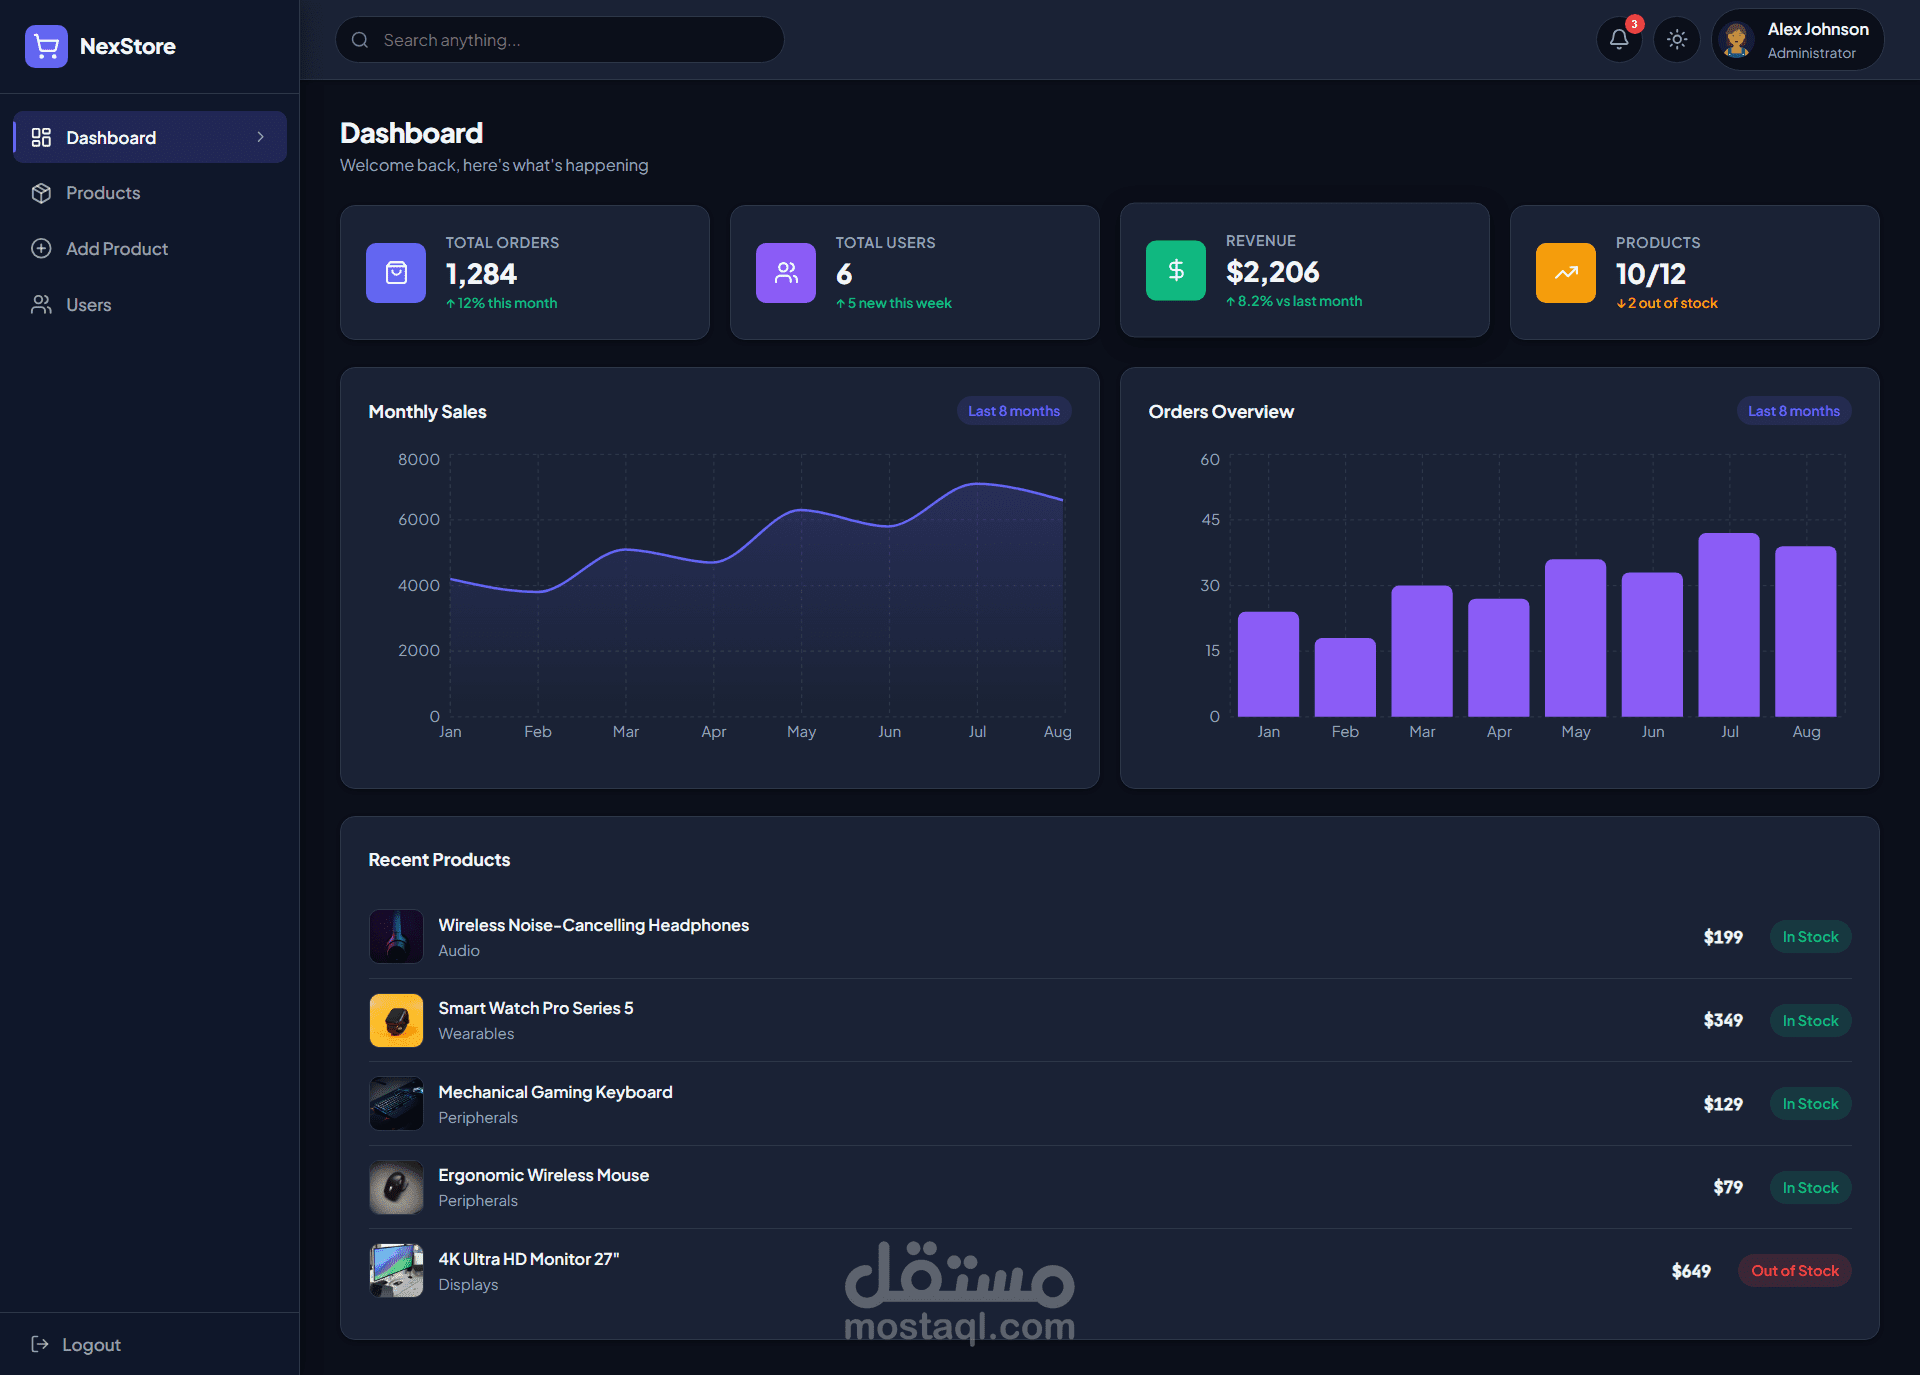This screenshot has width=1920, height=1375.
Task: Expand the Dashboard chevron arrow
Action: click(261, 137)
